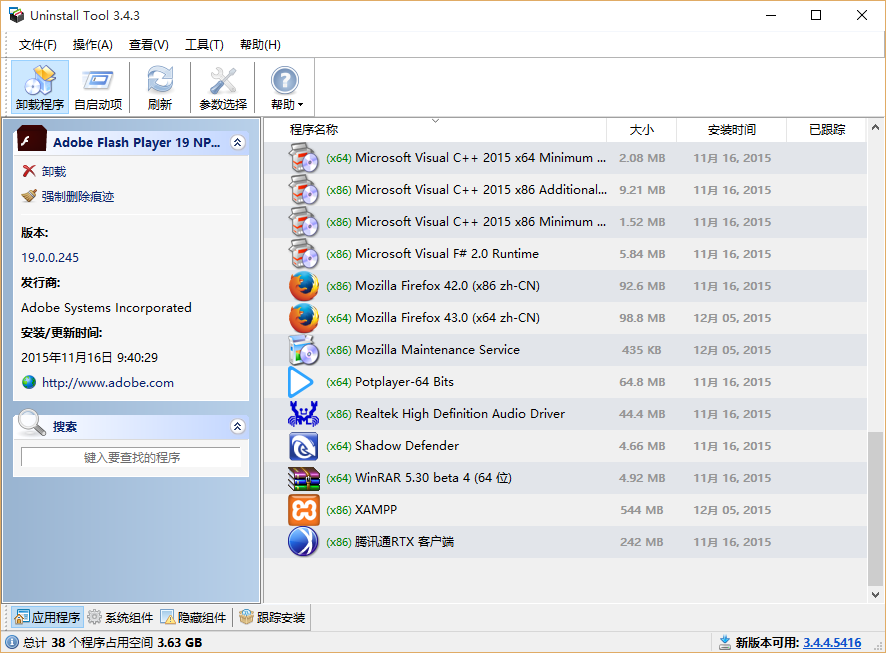Screen dimensions: 886x653
Task: Select the Potplayer-64 Bits program icon
Action: [302, 382]
